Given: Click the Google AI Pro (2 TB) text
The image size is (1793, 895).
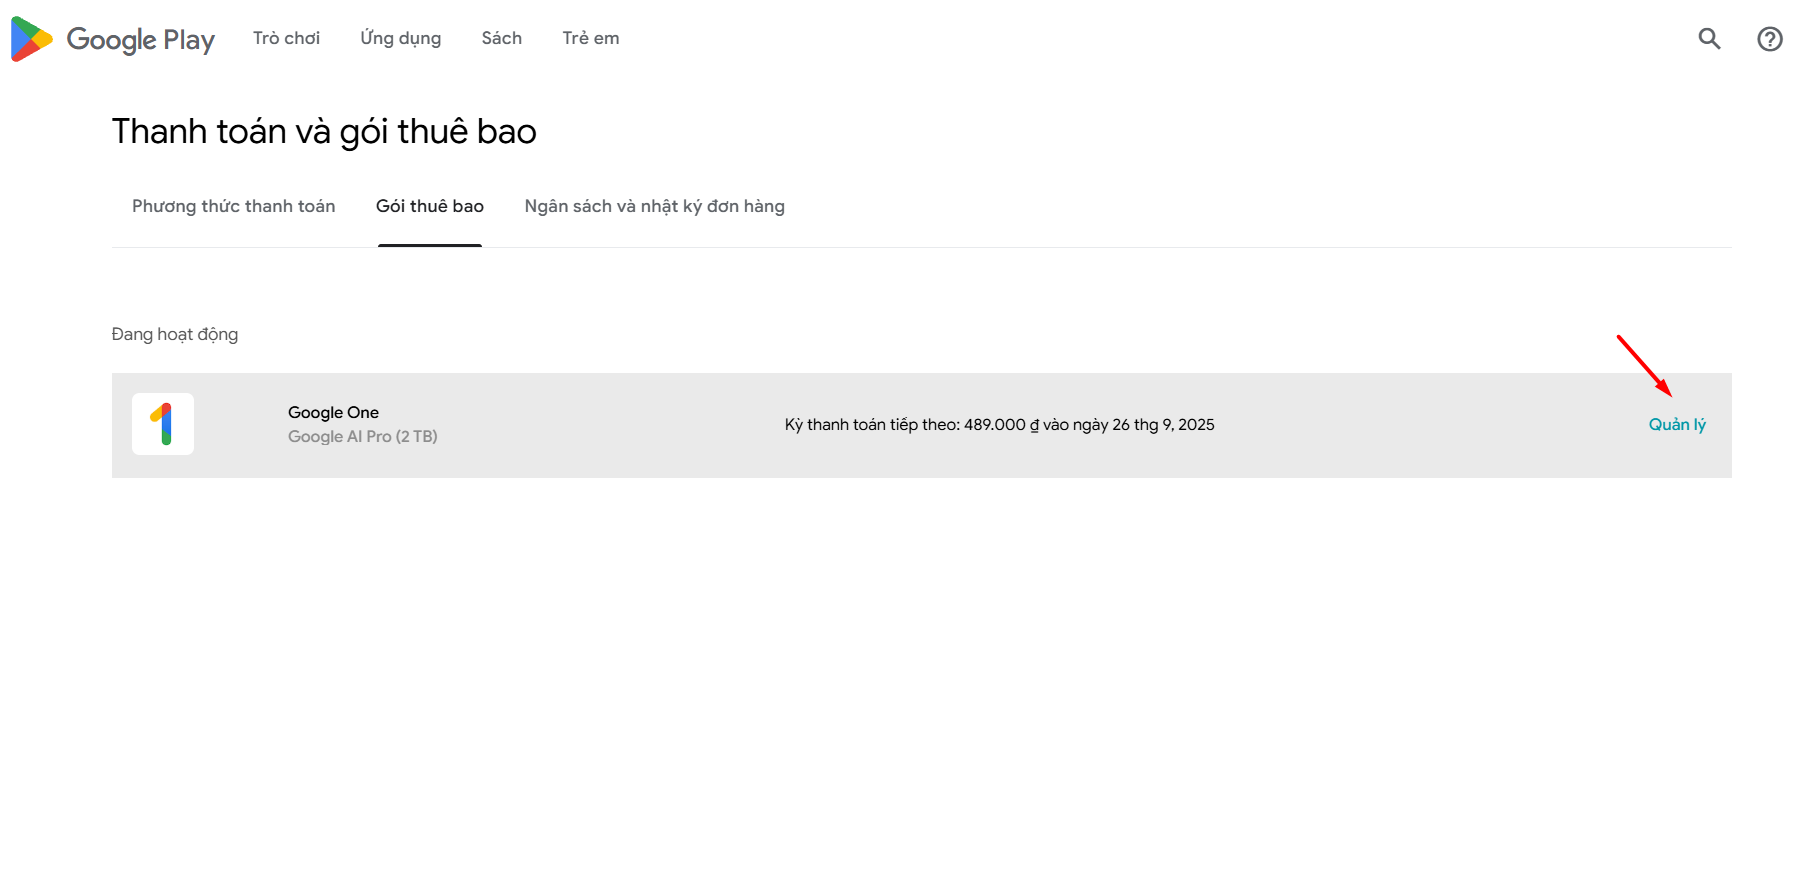Looking at the screenshot, I should [362, 437].
